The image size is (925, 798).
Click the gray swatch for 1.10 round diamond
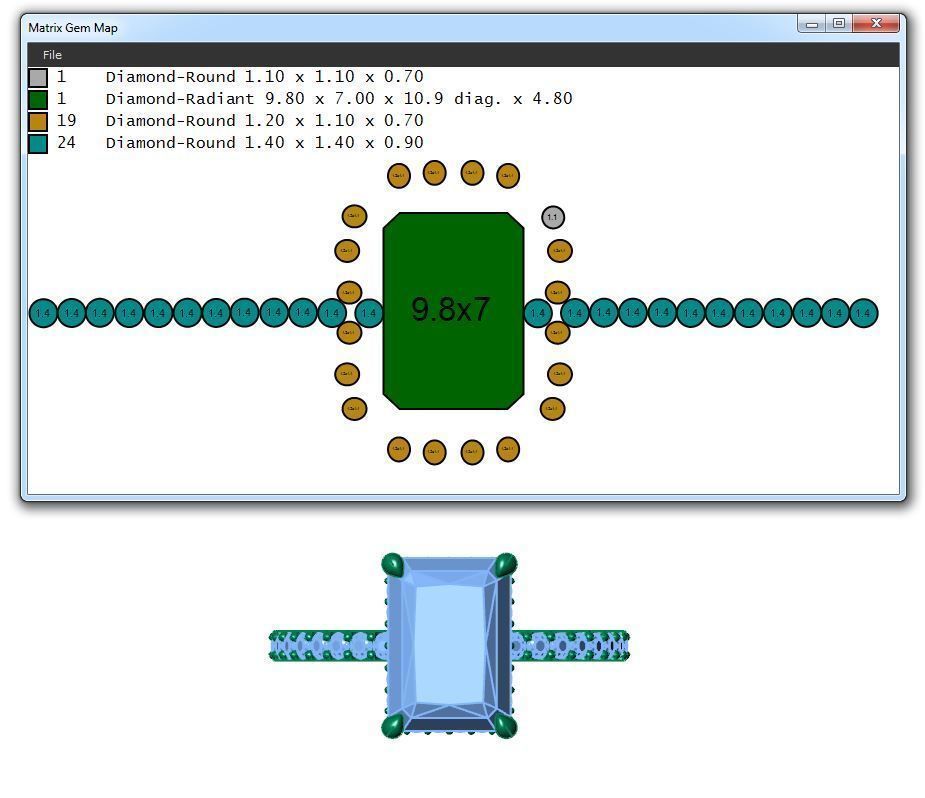38,78
